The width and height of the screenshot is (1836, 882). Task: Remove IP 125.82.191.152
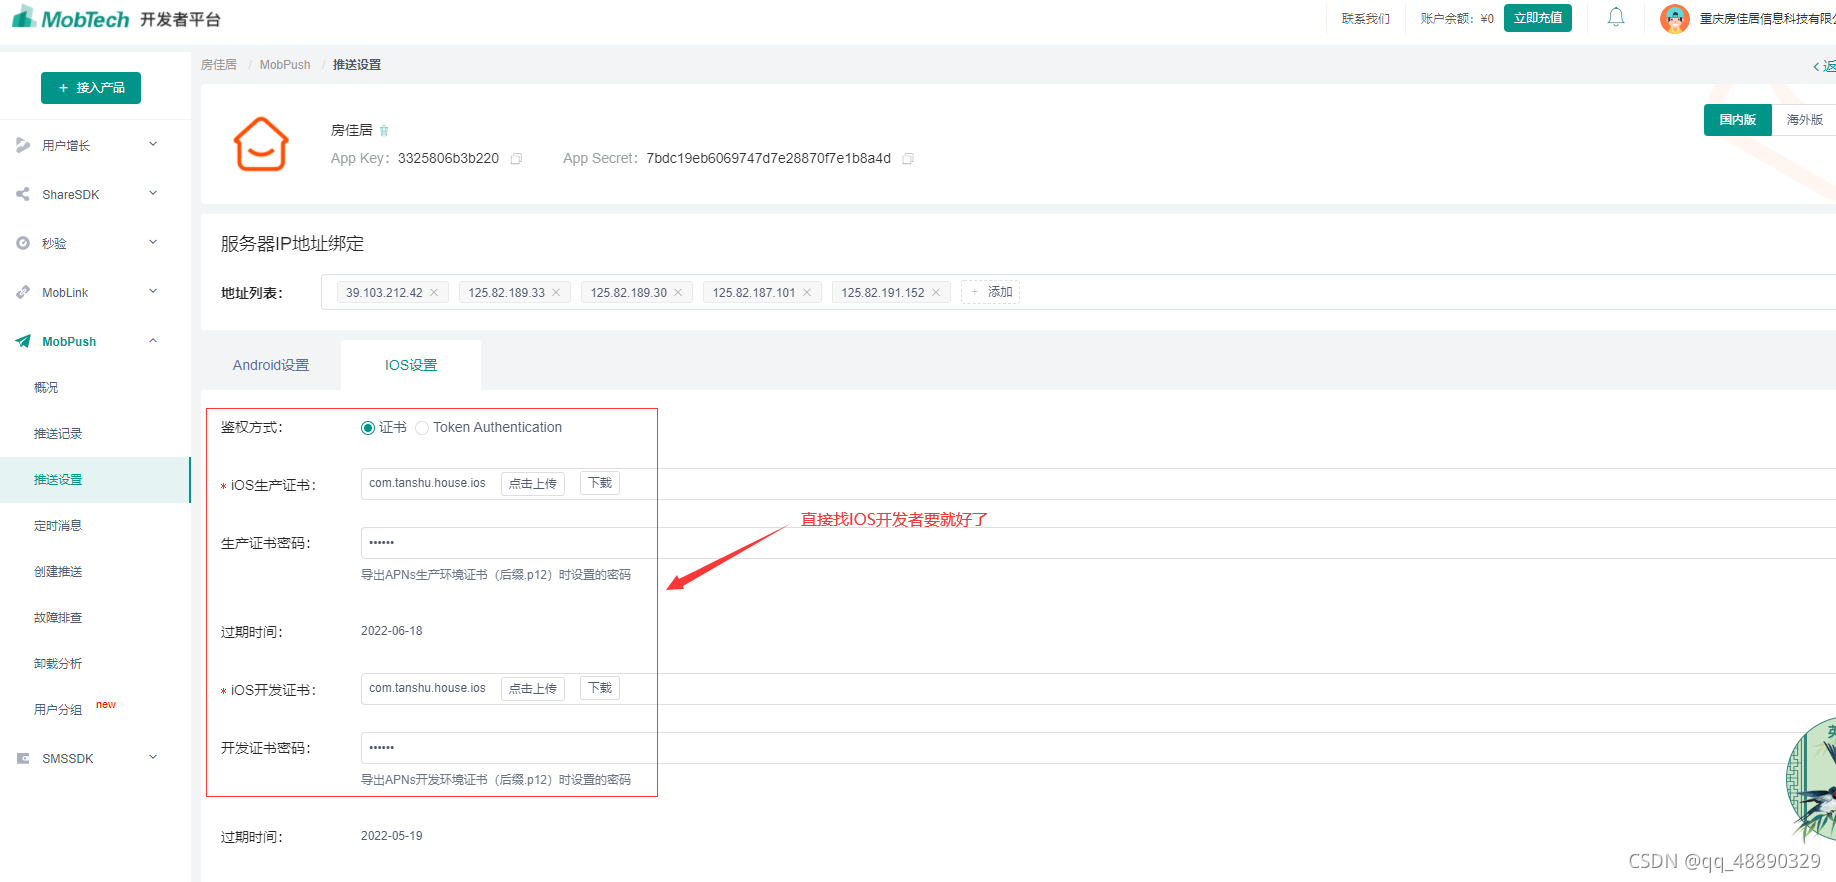click(x=936, y=292)
